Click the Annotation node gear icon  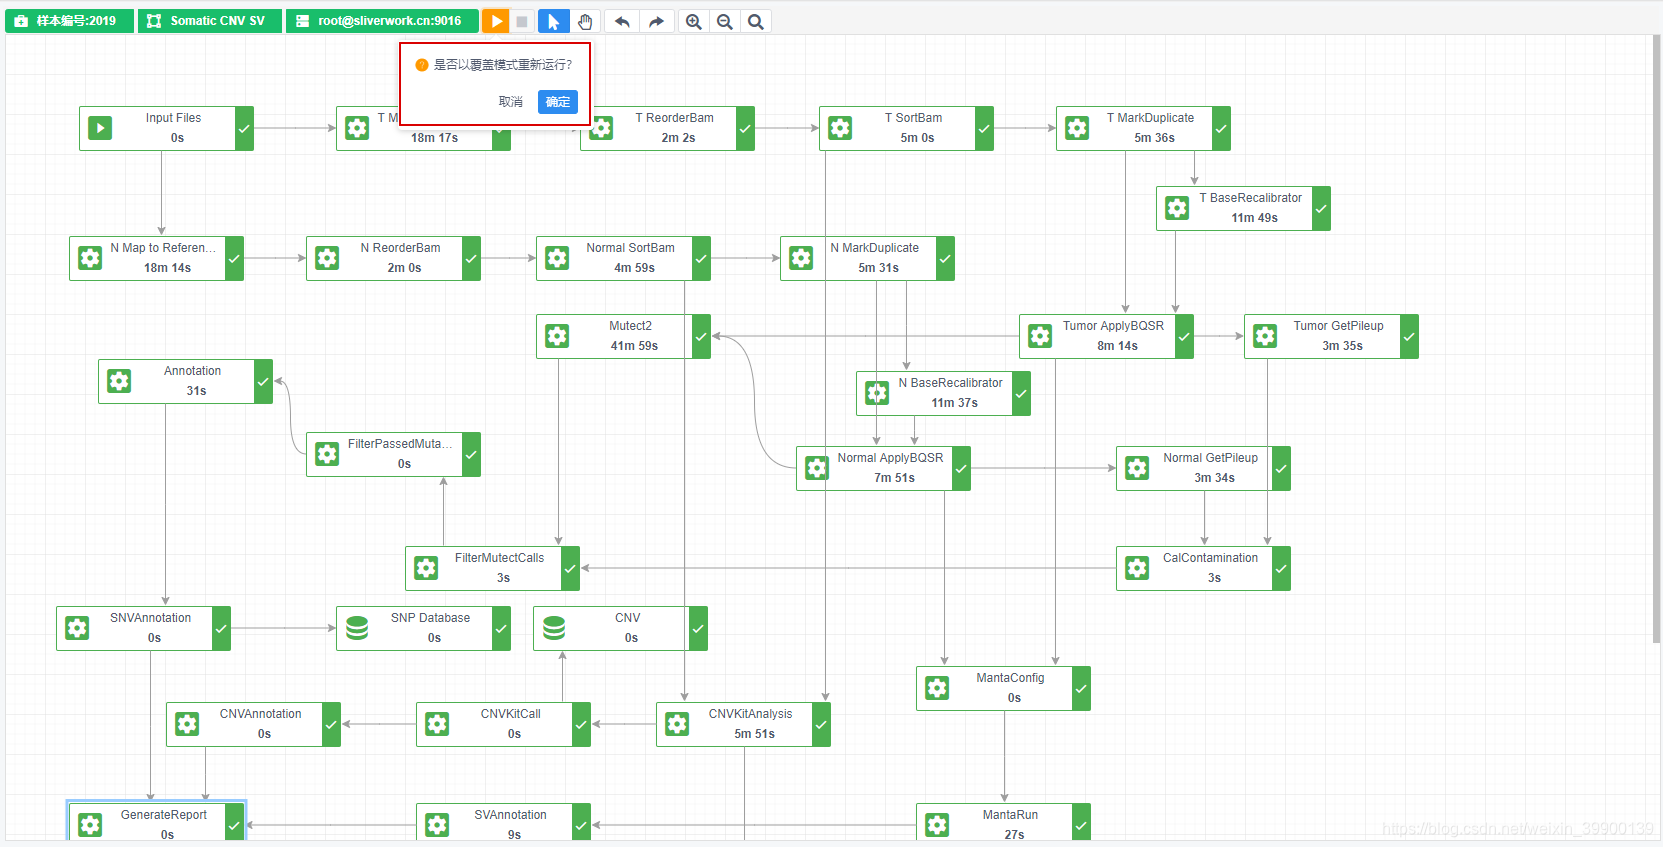click(119, 381)
